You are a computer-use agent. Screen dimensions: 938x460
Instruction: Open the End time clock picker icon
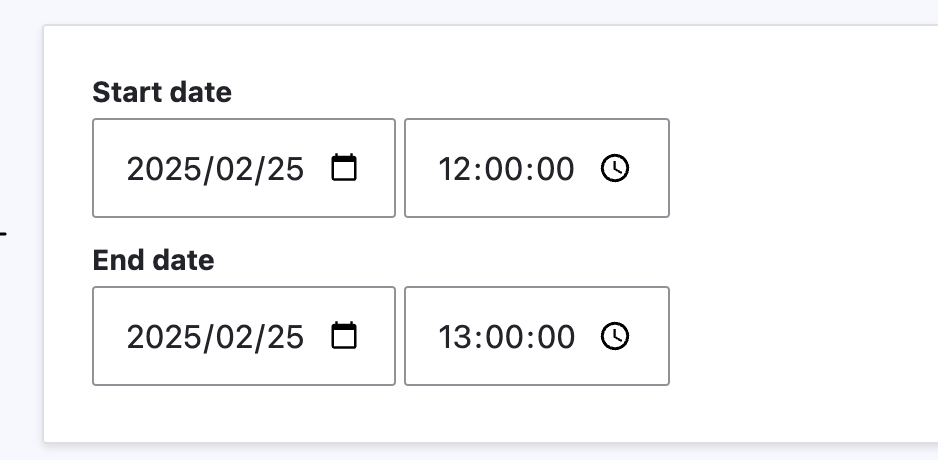point(615,336)
